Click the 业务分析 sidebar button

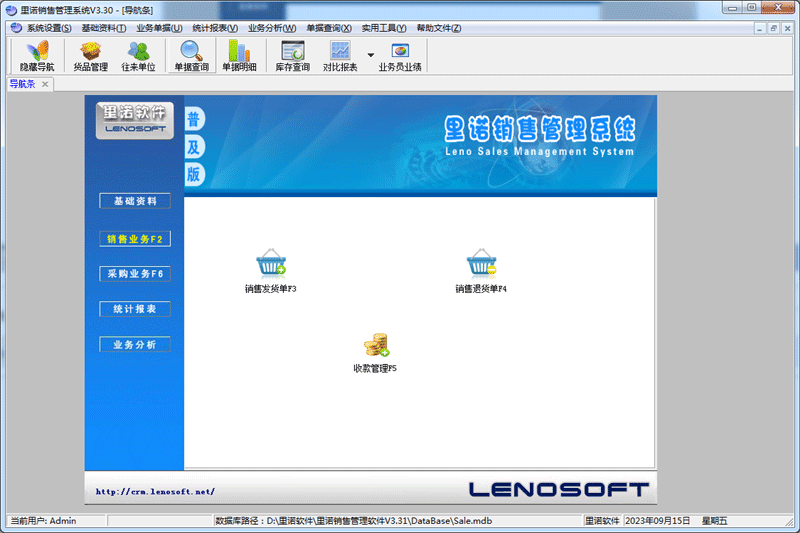tap(135, 345)
